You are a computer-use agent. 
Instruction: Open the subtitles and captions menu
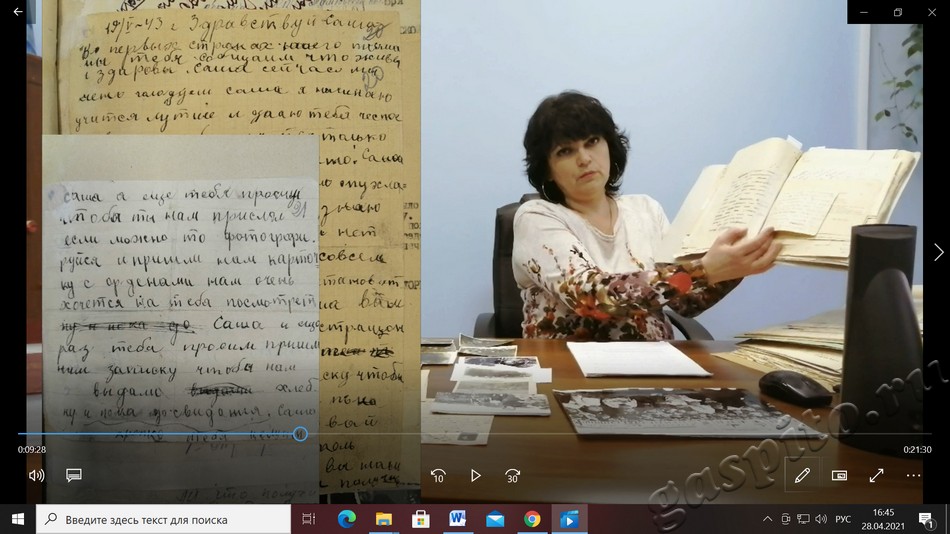click(74, 475)
